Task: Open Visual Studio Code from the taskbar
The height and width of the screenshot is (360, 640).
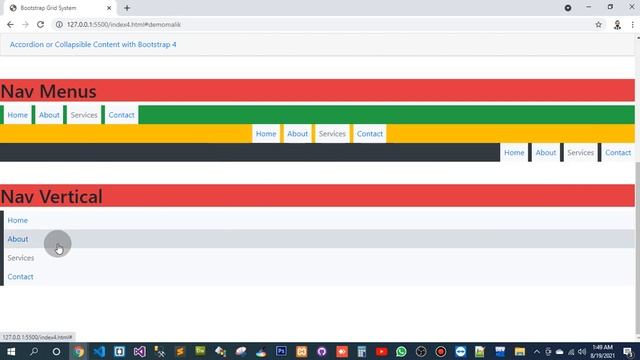Action: [99, 351]
